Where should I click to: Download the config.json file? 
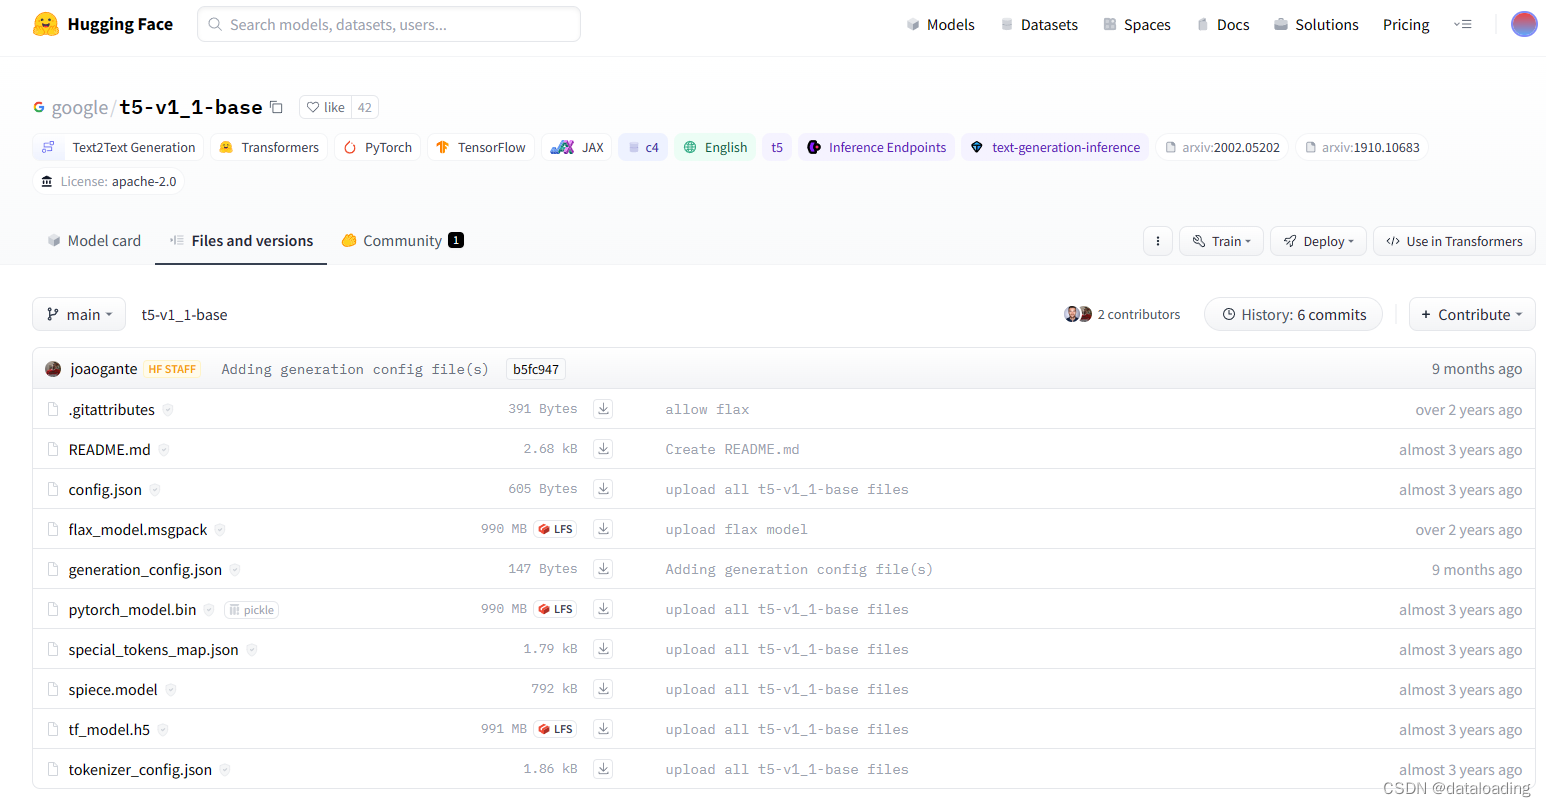pyautogui.click(x=603, y=488)
